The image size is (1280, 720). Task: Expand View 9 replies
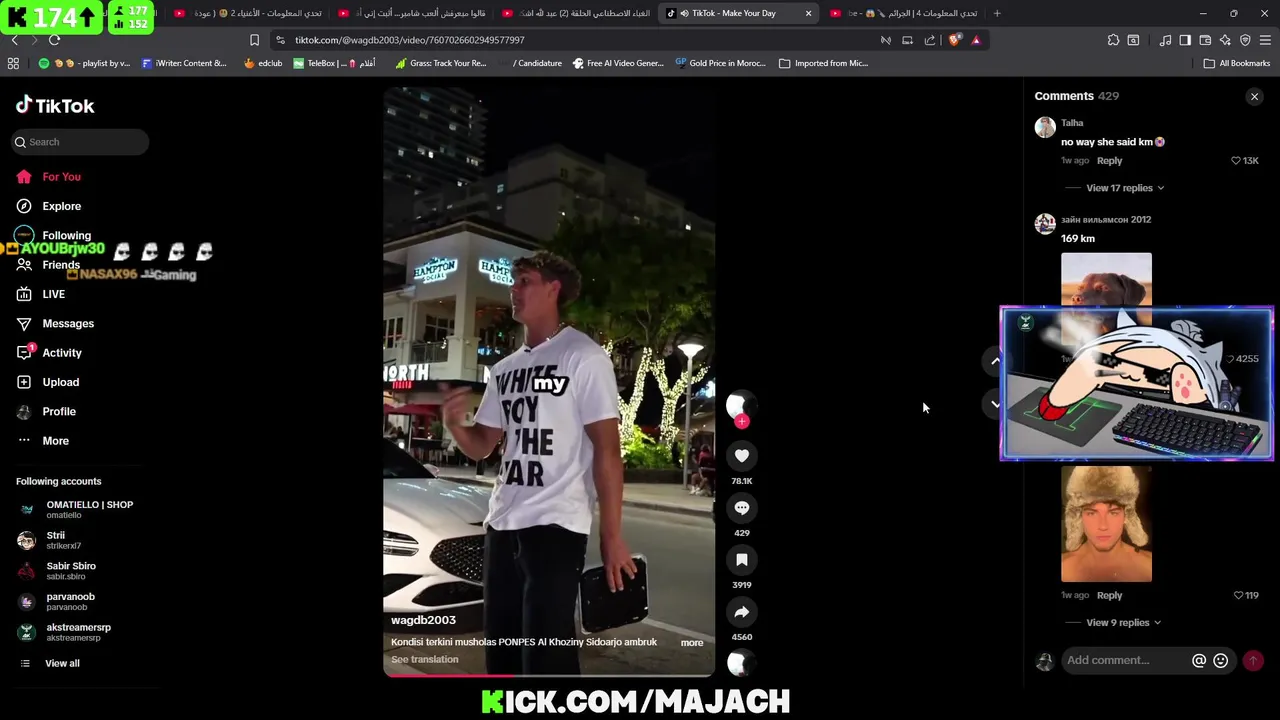1124,623
